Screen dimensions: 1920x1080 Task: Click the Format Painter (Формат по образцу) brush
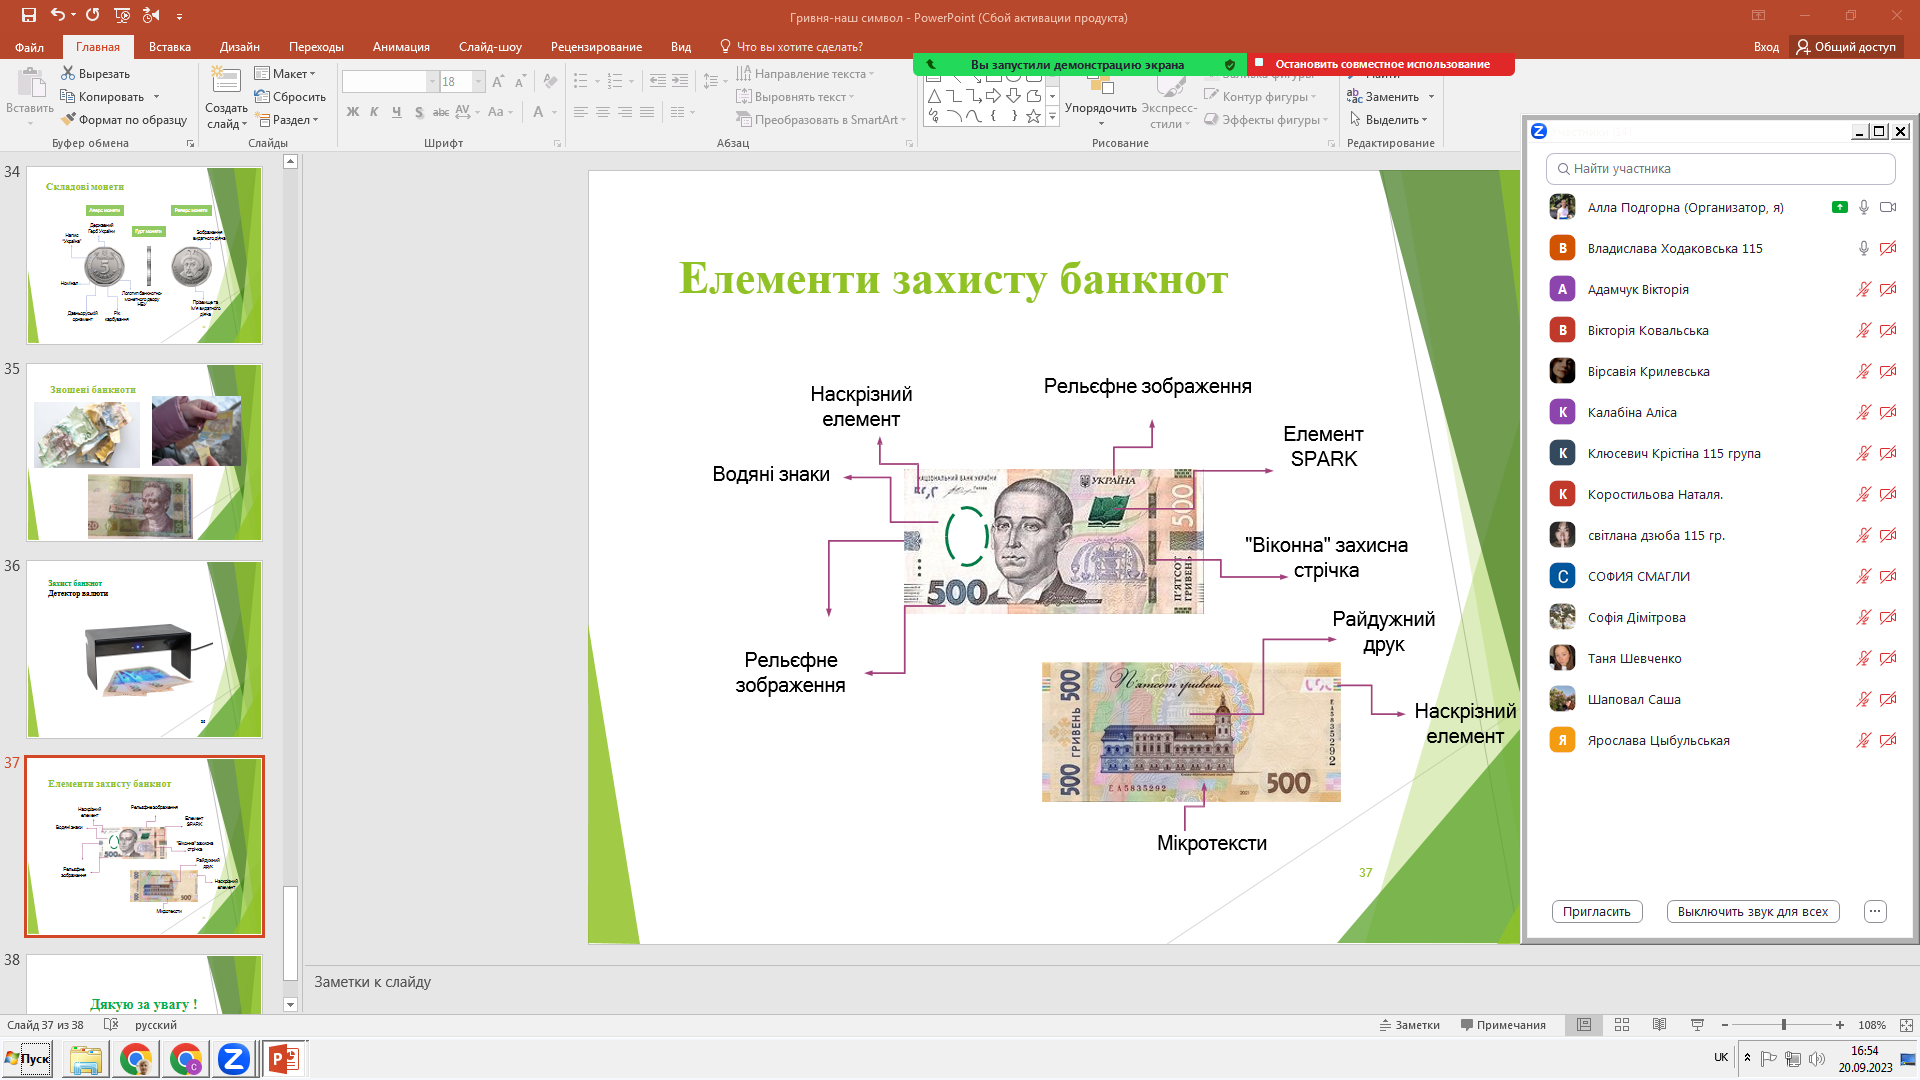click(x=68, y=119)
